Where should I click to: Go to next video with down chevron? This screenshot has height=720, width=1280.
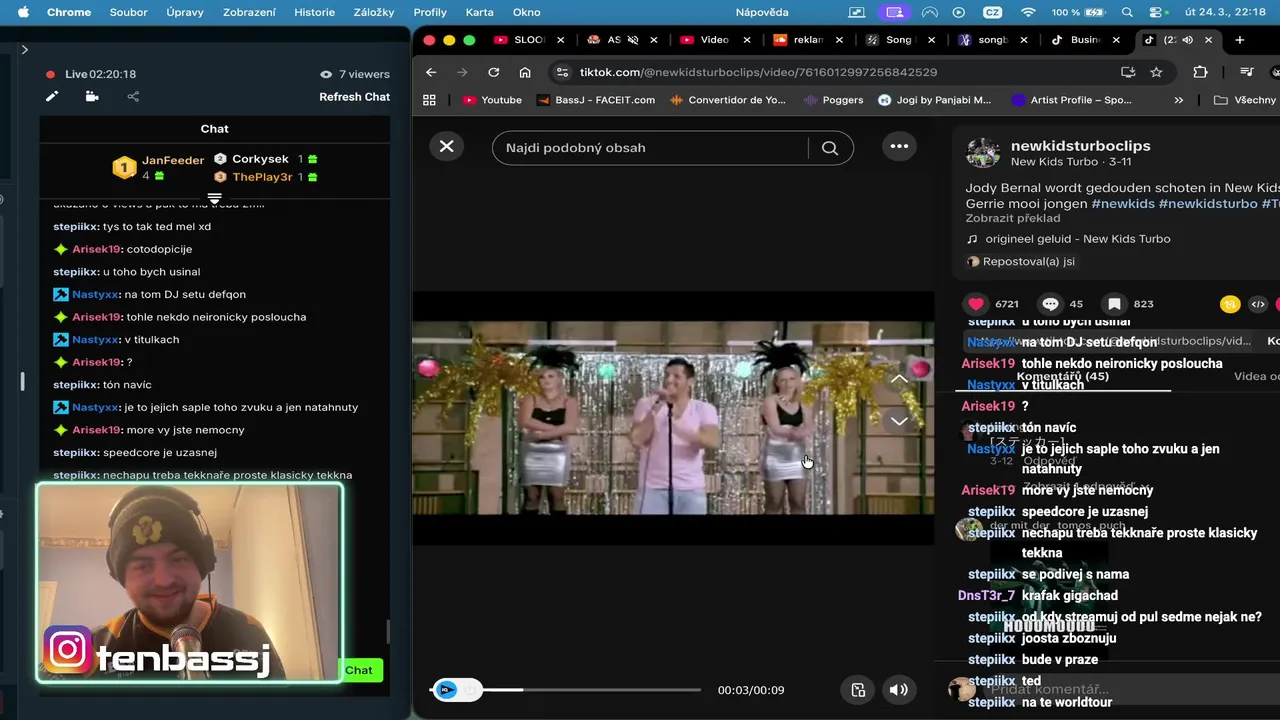click(x=899, y=421)
